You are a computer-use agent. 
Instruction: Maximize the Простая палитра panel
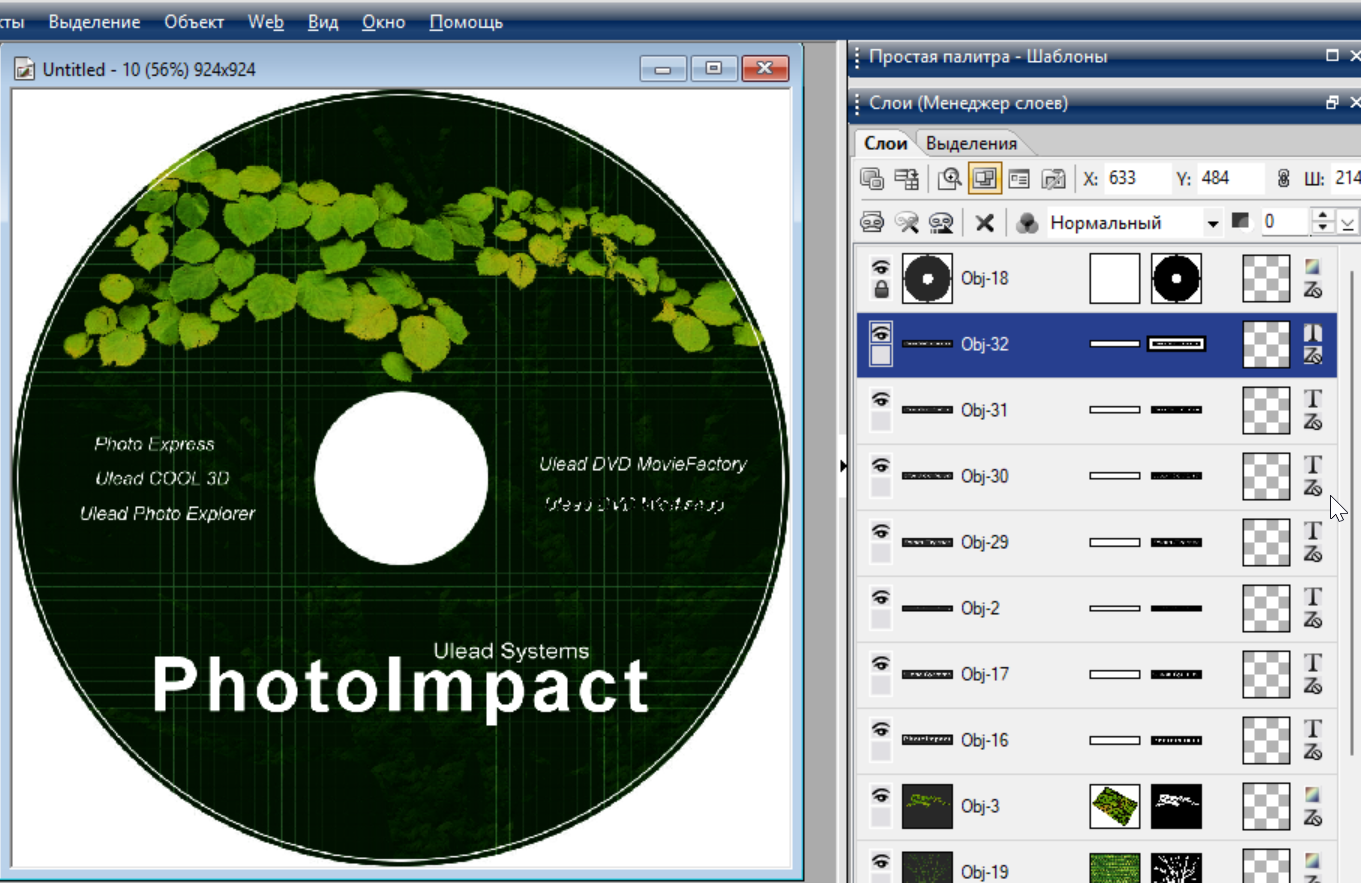click(1332, 56)
